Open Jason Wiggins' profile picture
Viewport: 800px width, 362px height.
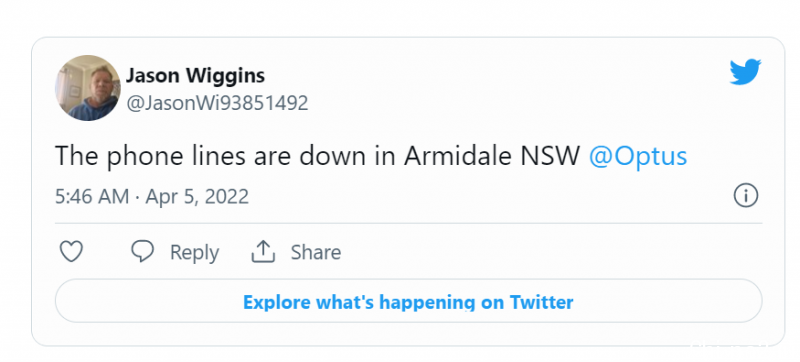pyautogui.click(x=88, y=88)
